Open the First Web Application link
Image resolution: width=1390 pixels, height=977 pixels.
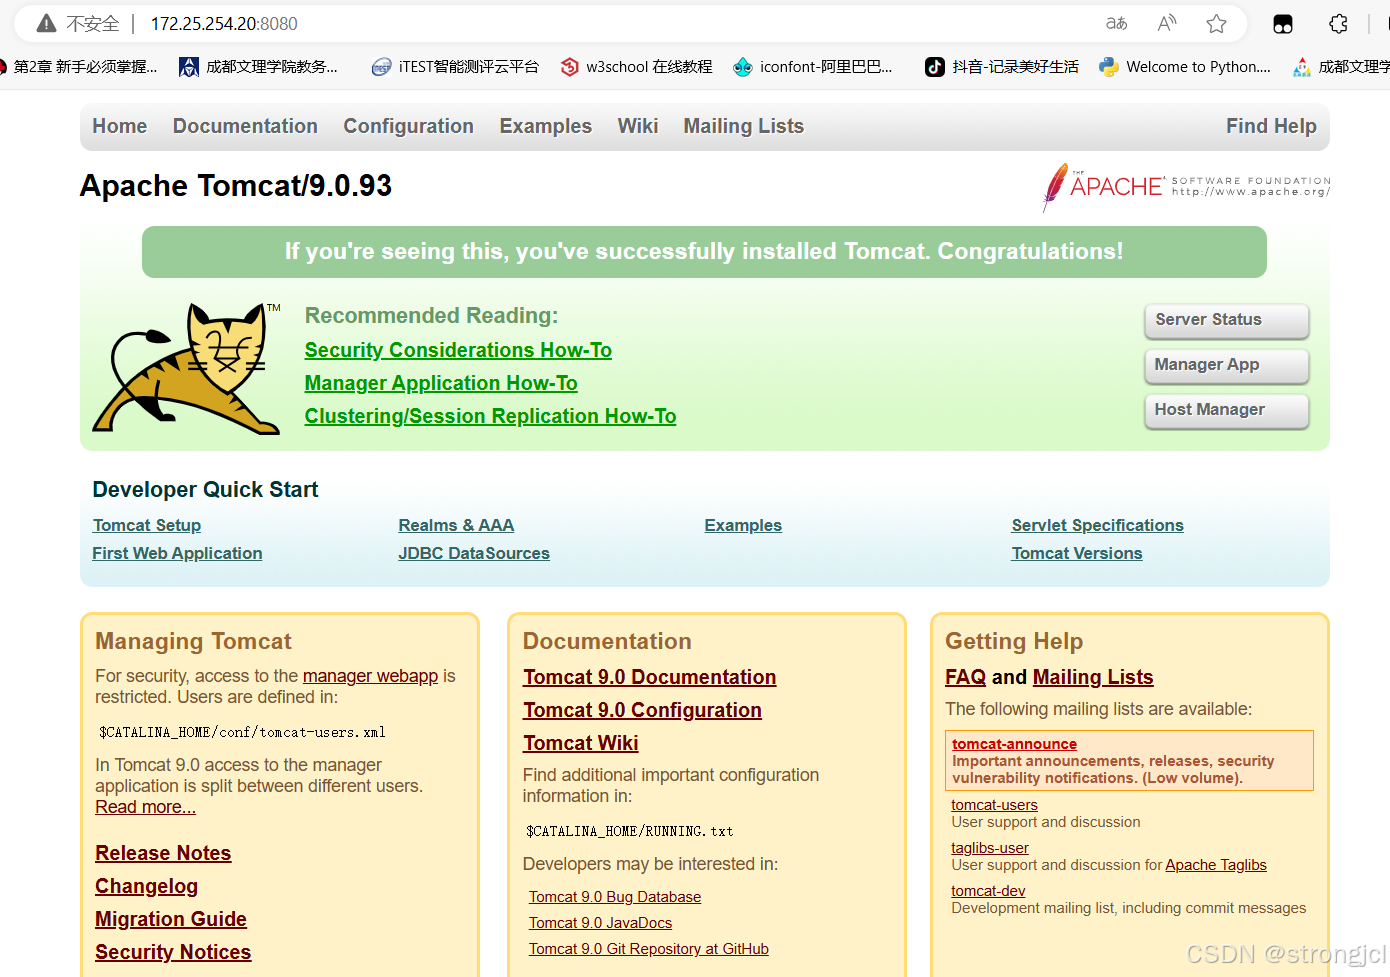tap(177, 553)
